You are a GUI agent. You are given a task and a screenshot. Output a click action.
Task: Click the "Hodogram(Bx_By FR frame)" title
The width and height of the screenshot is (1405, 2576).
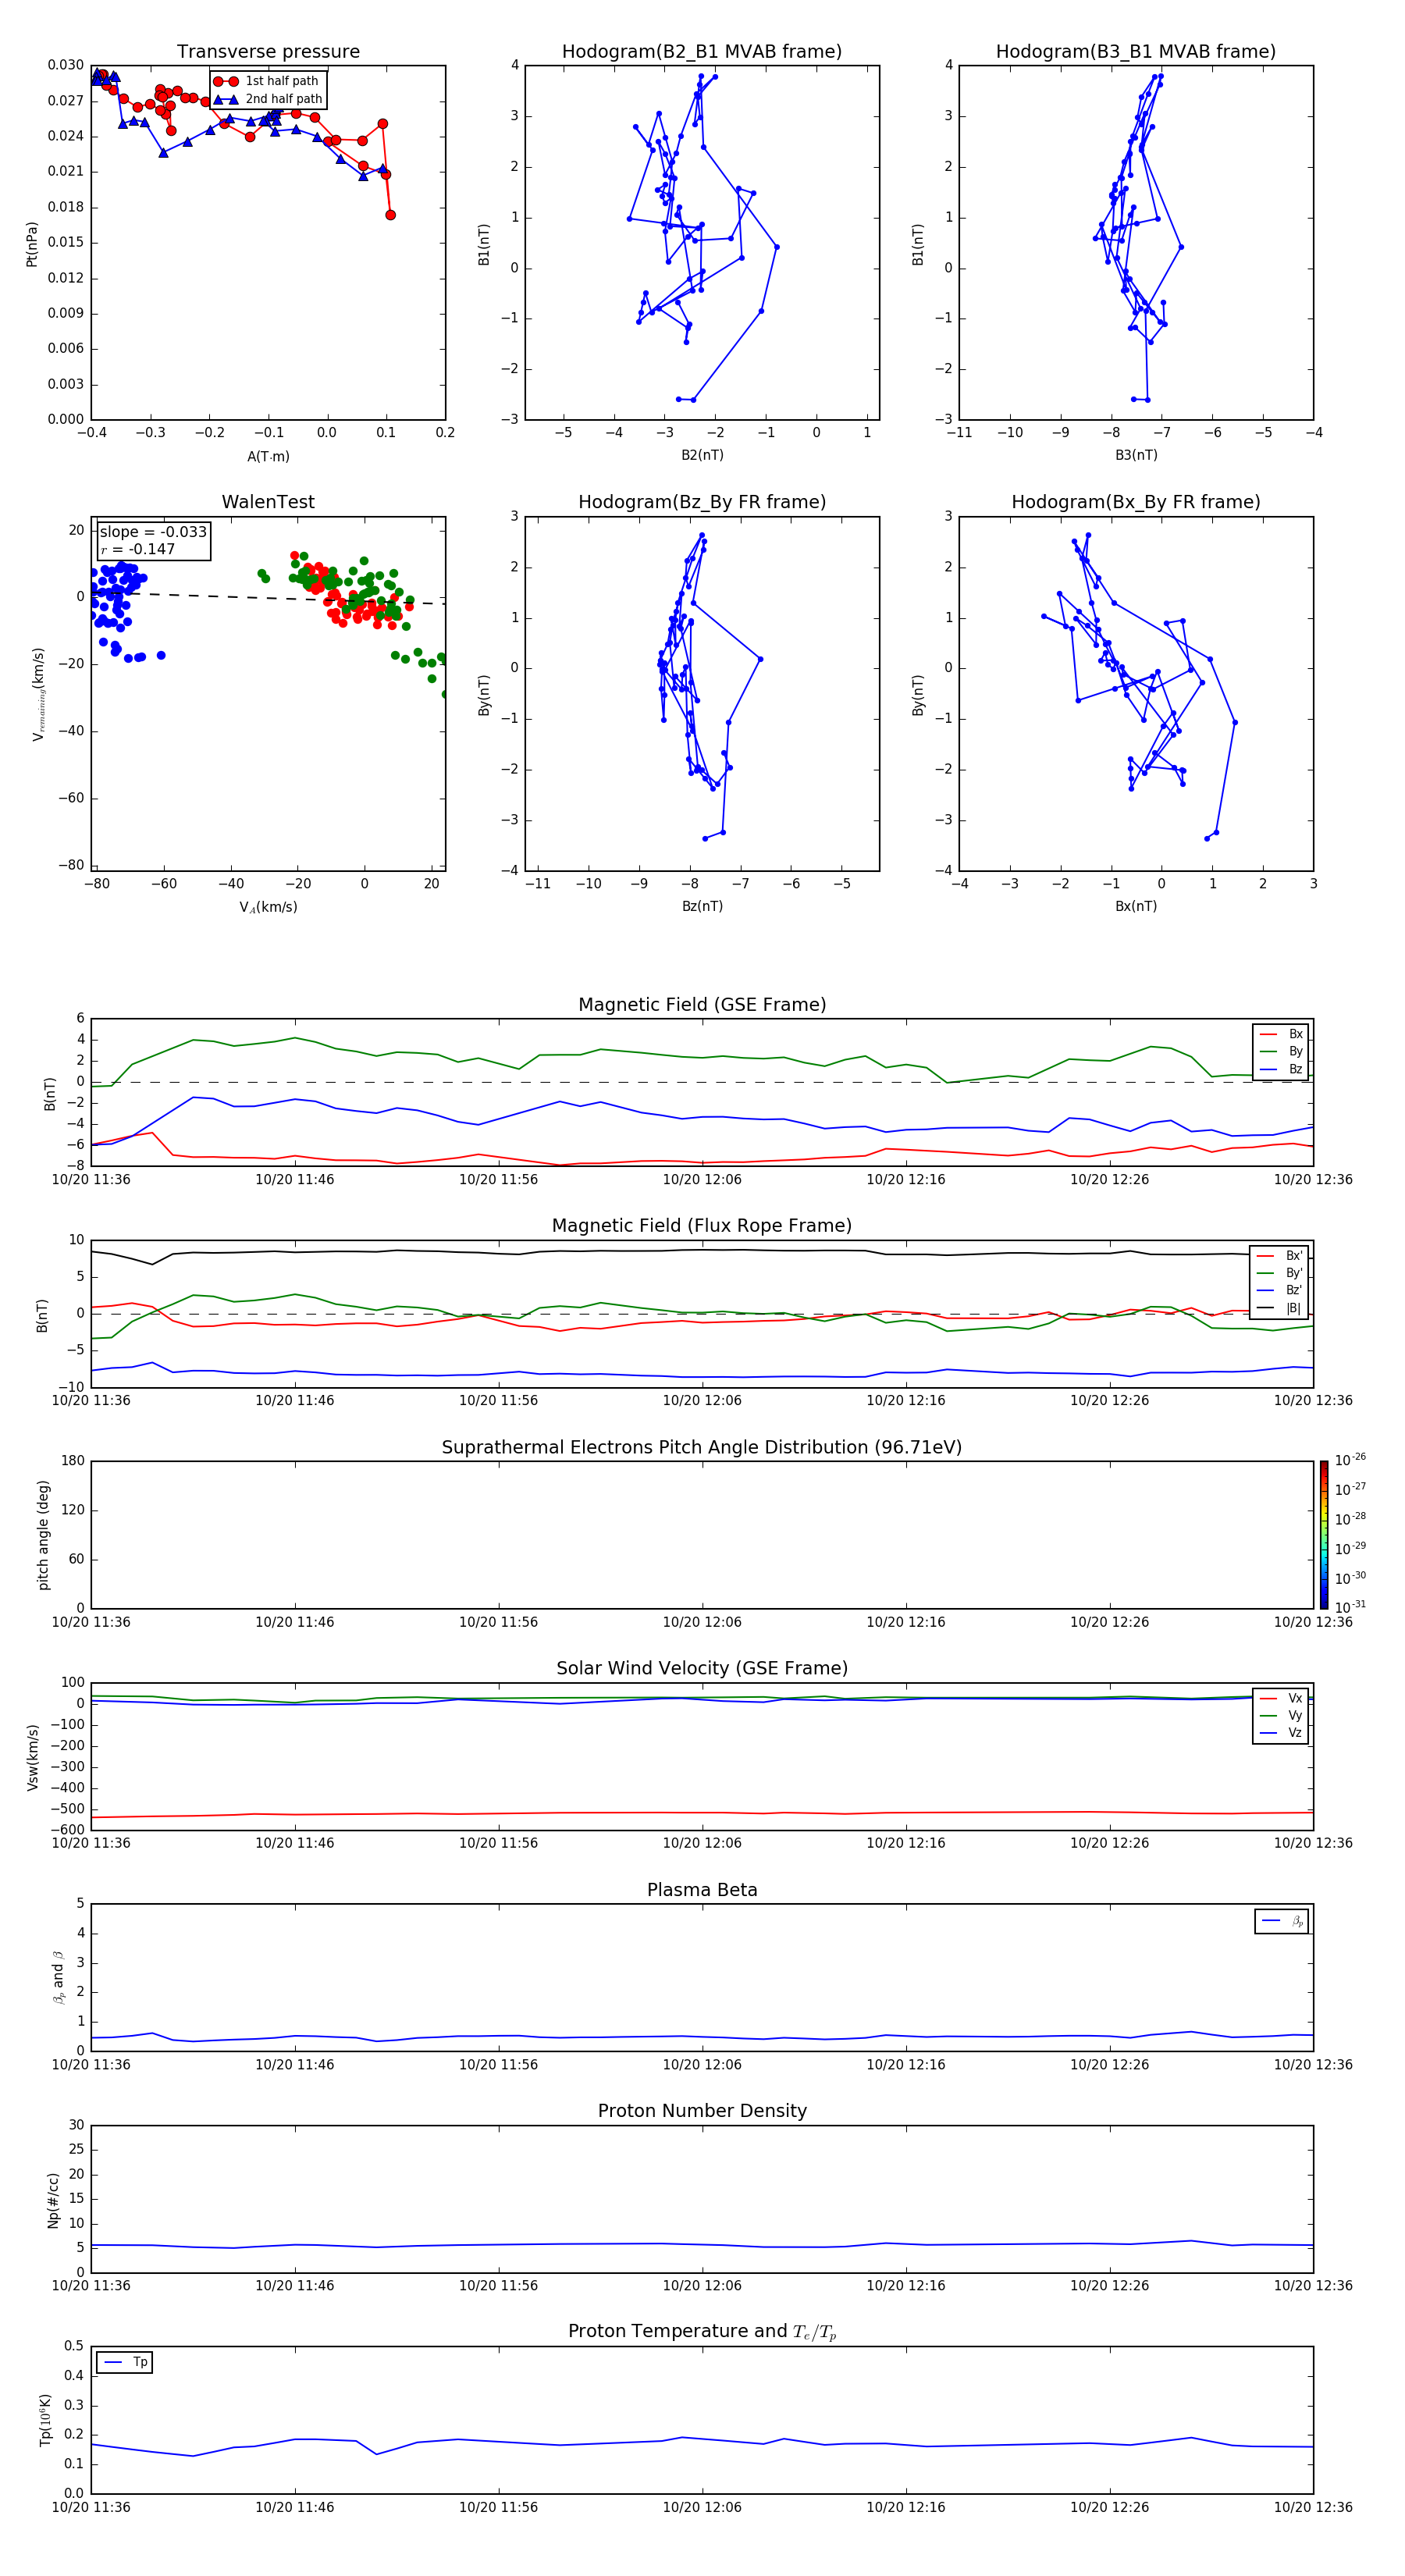click(x=1136, y=502)
